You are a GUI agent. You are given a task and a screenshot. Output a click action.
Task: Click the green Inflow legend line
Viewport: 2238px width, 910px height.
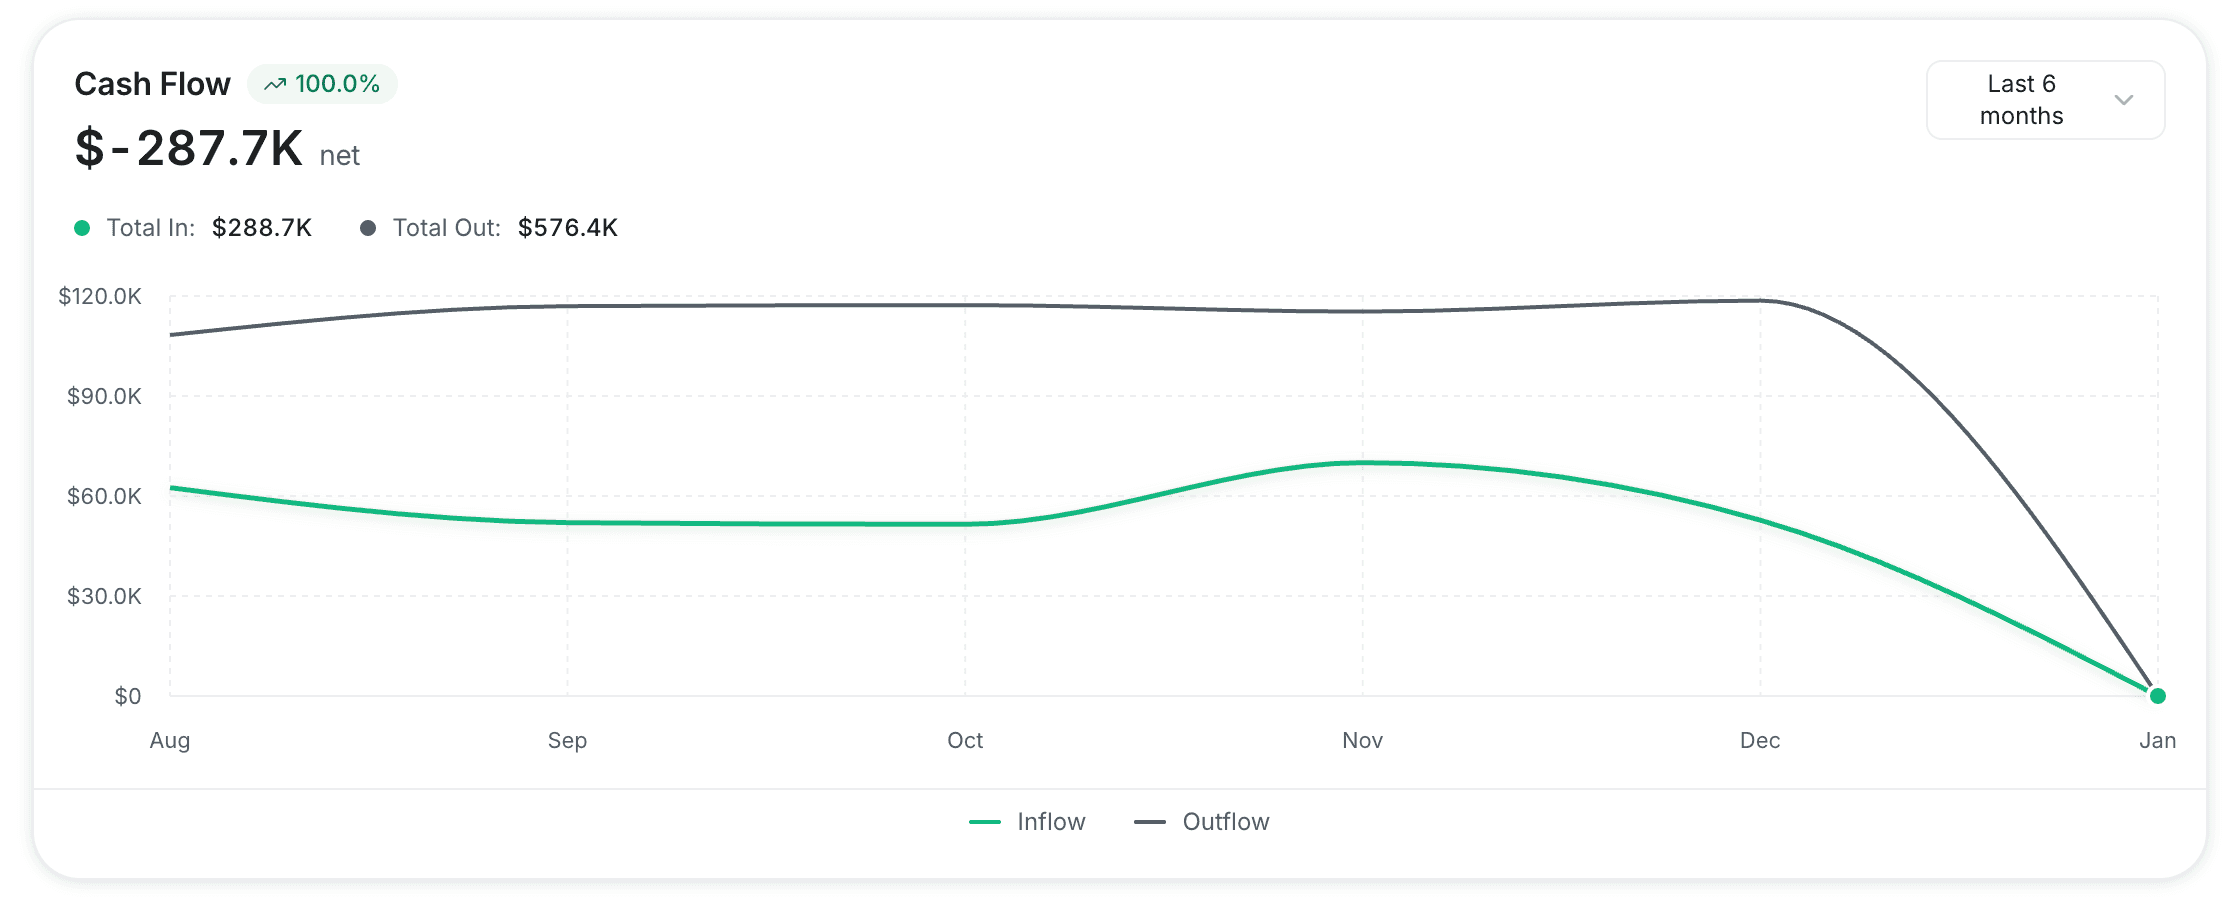point(985,822)
